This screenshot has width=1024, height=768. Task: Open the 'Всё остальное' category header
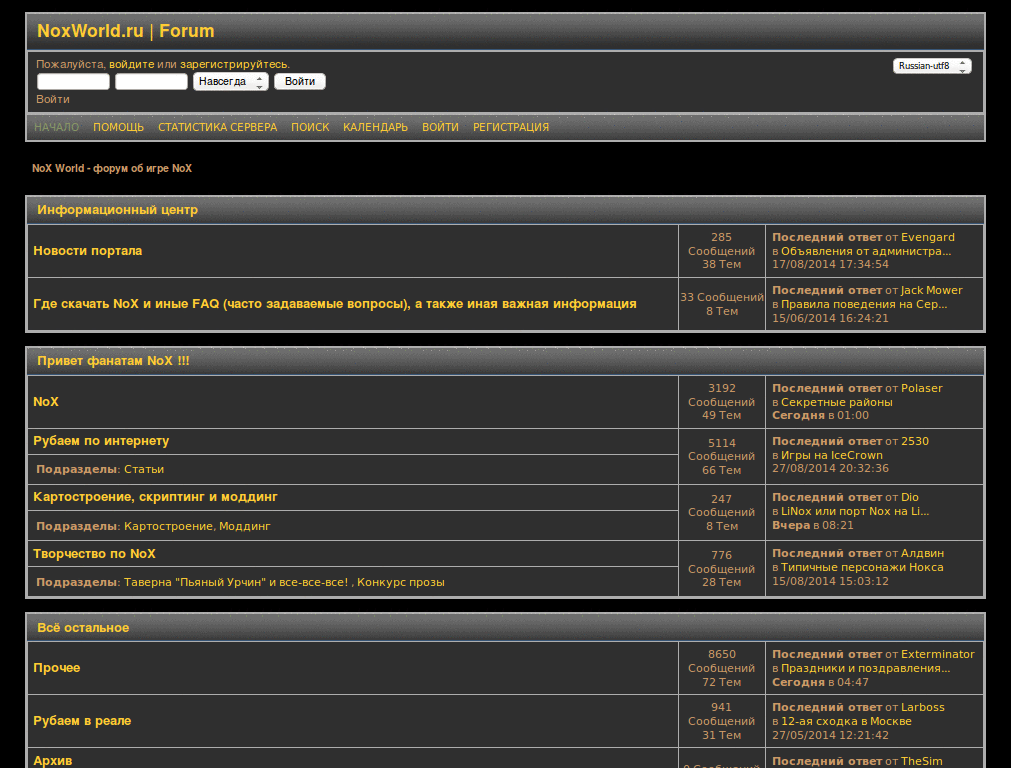[83, 628]
